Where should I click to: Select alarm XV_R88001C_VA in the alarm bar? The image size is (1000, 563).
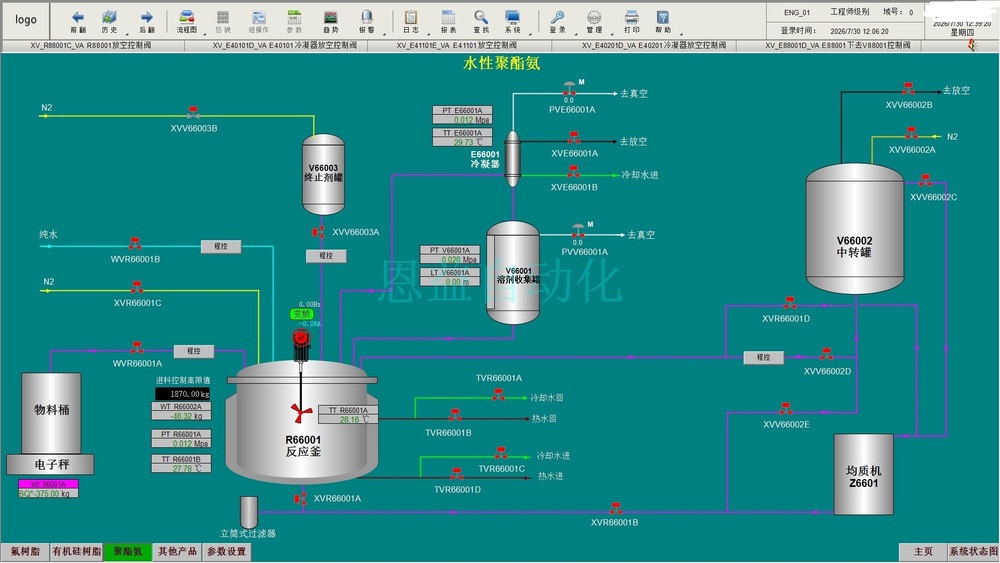click(x=91, y=45)
